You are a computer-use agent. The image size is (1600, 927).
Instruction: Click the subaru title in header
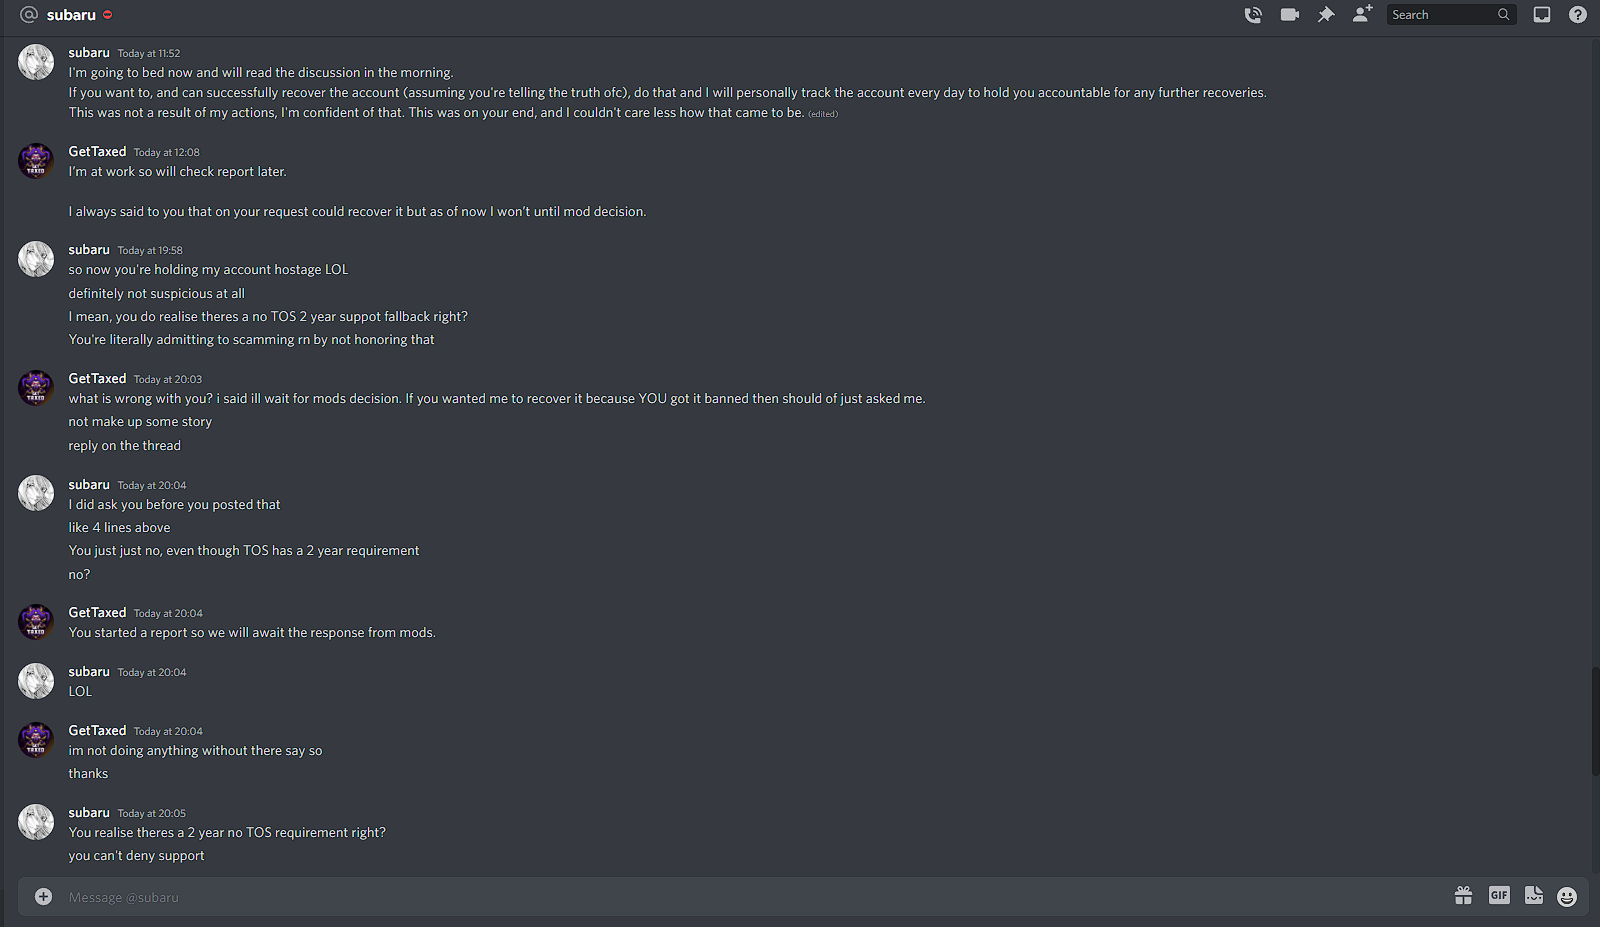click(71, 15)
